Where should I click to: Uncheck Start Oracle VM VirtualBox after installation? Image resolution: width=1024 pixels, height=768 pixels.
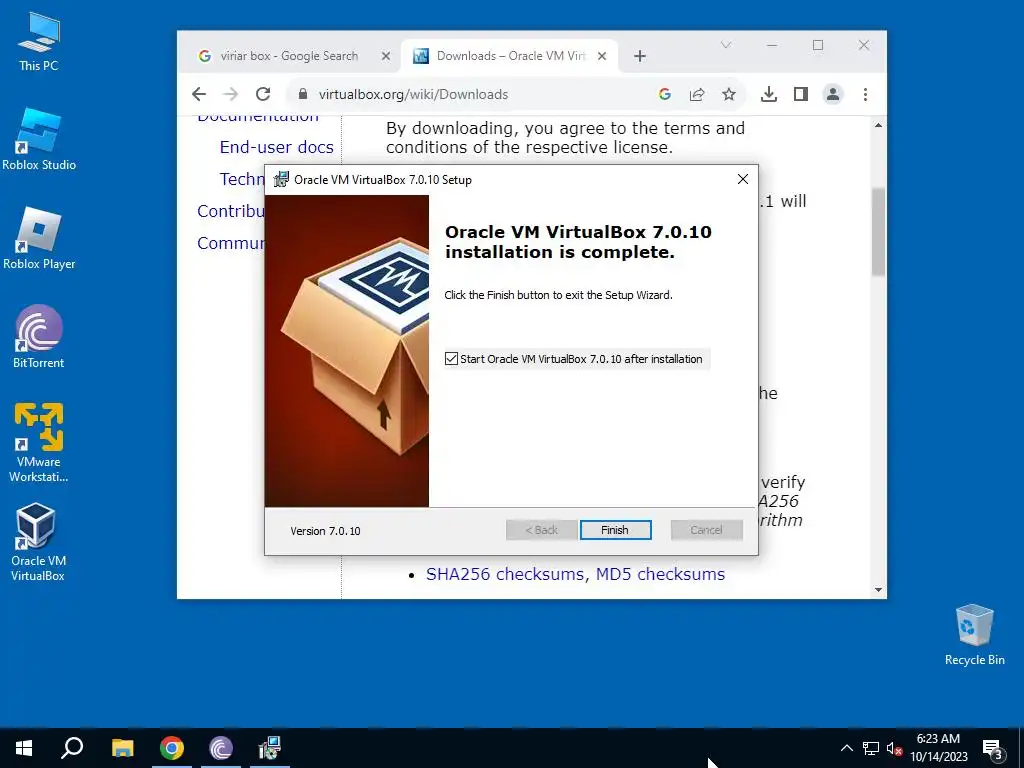pyautogui.click(x=451, y=359)
